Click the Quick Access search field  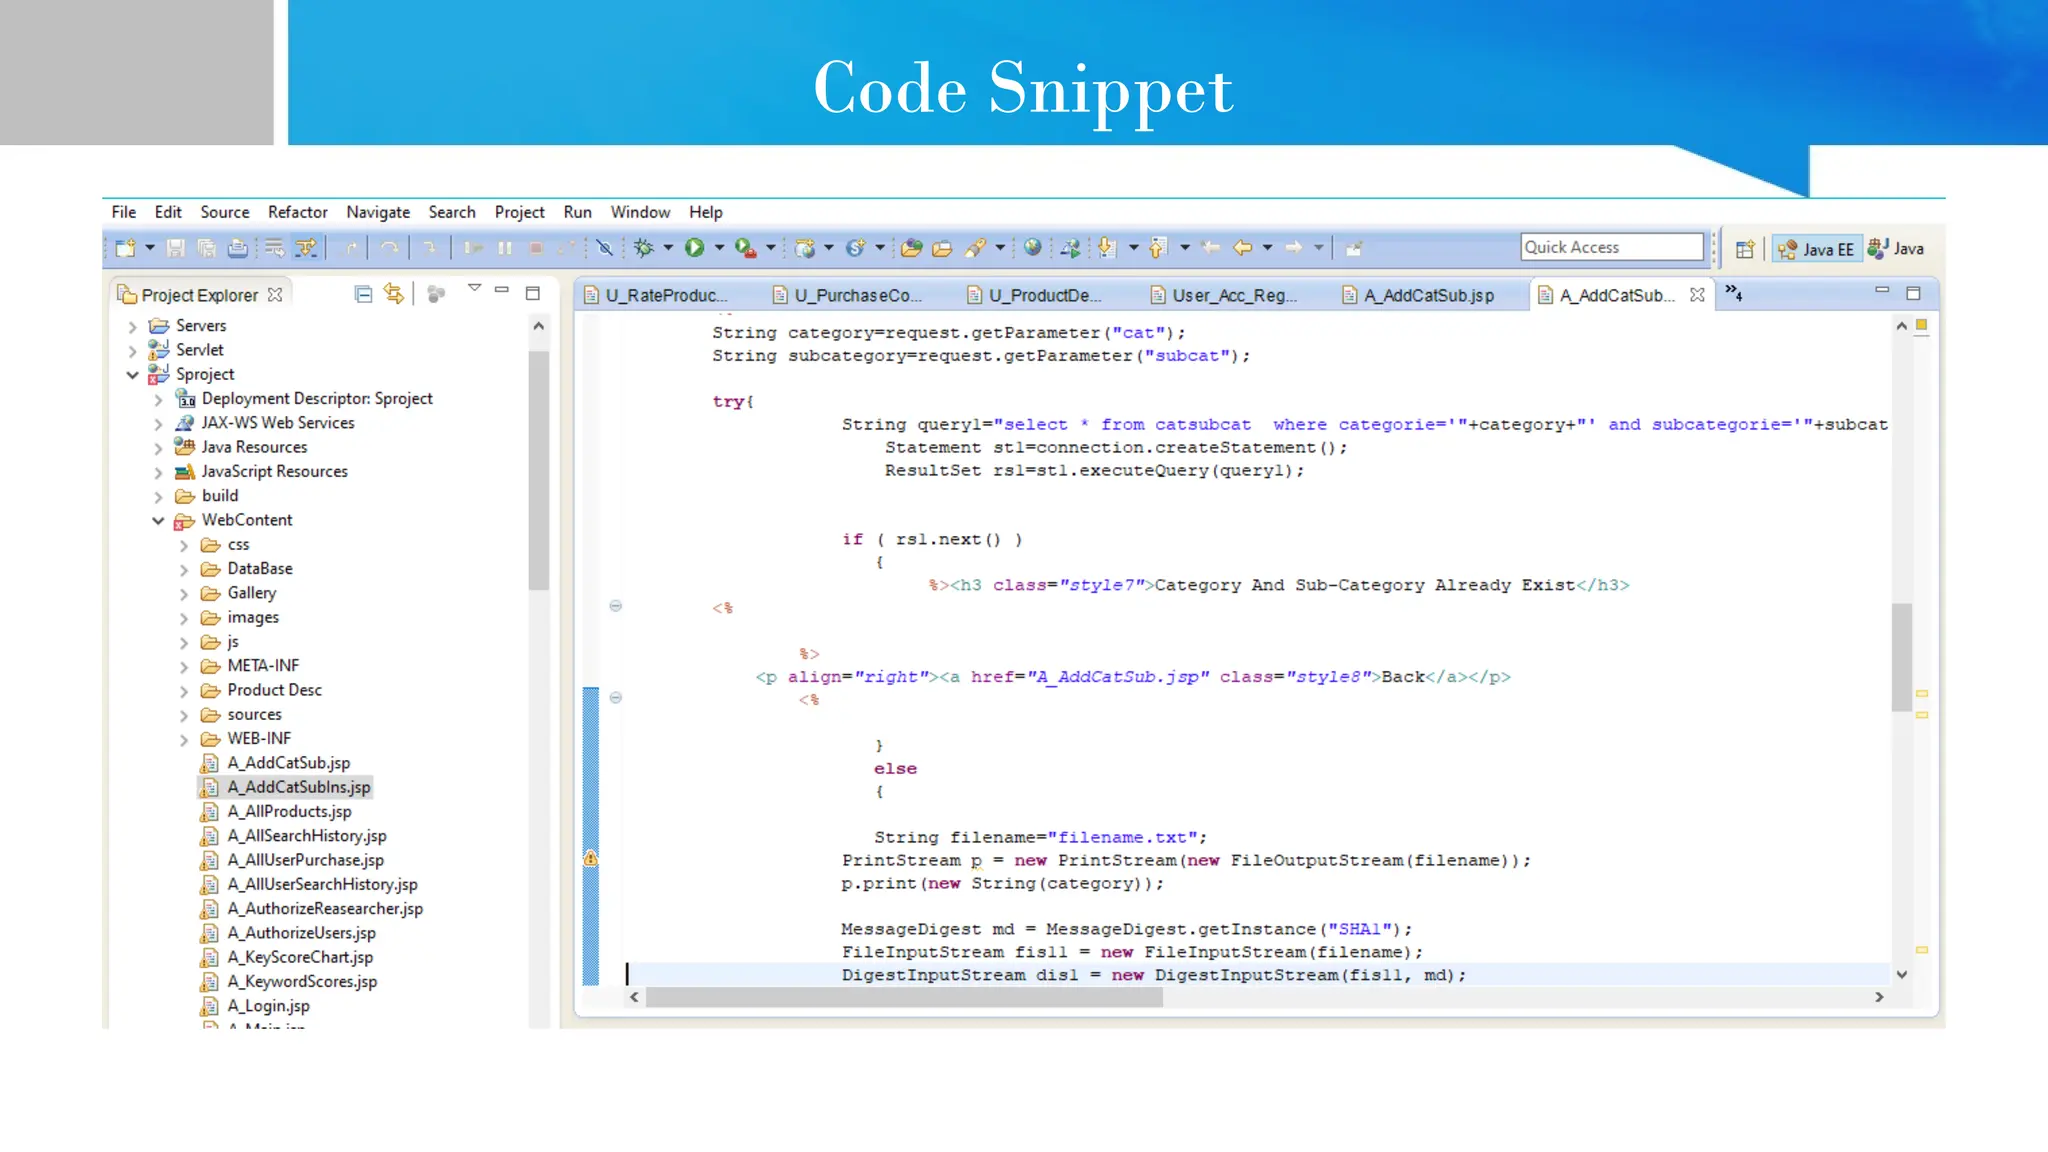click(x=1611, y=247)
